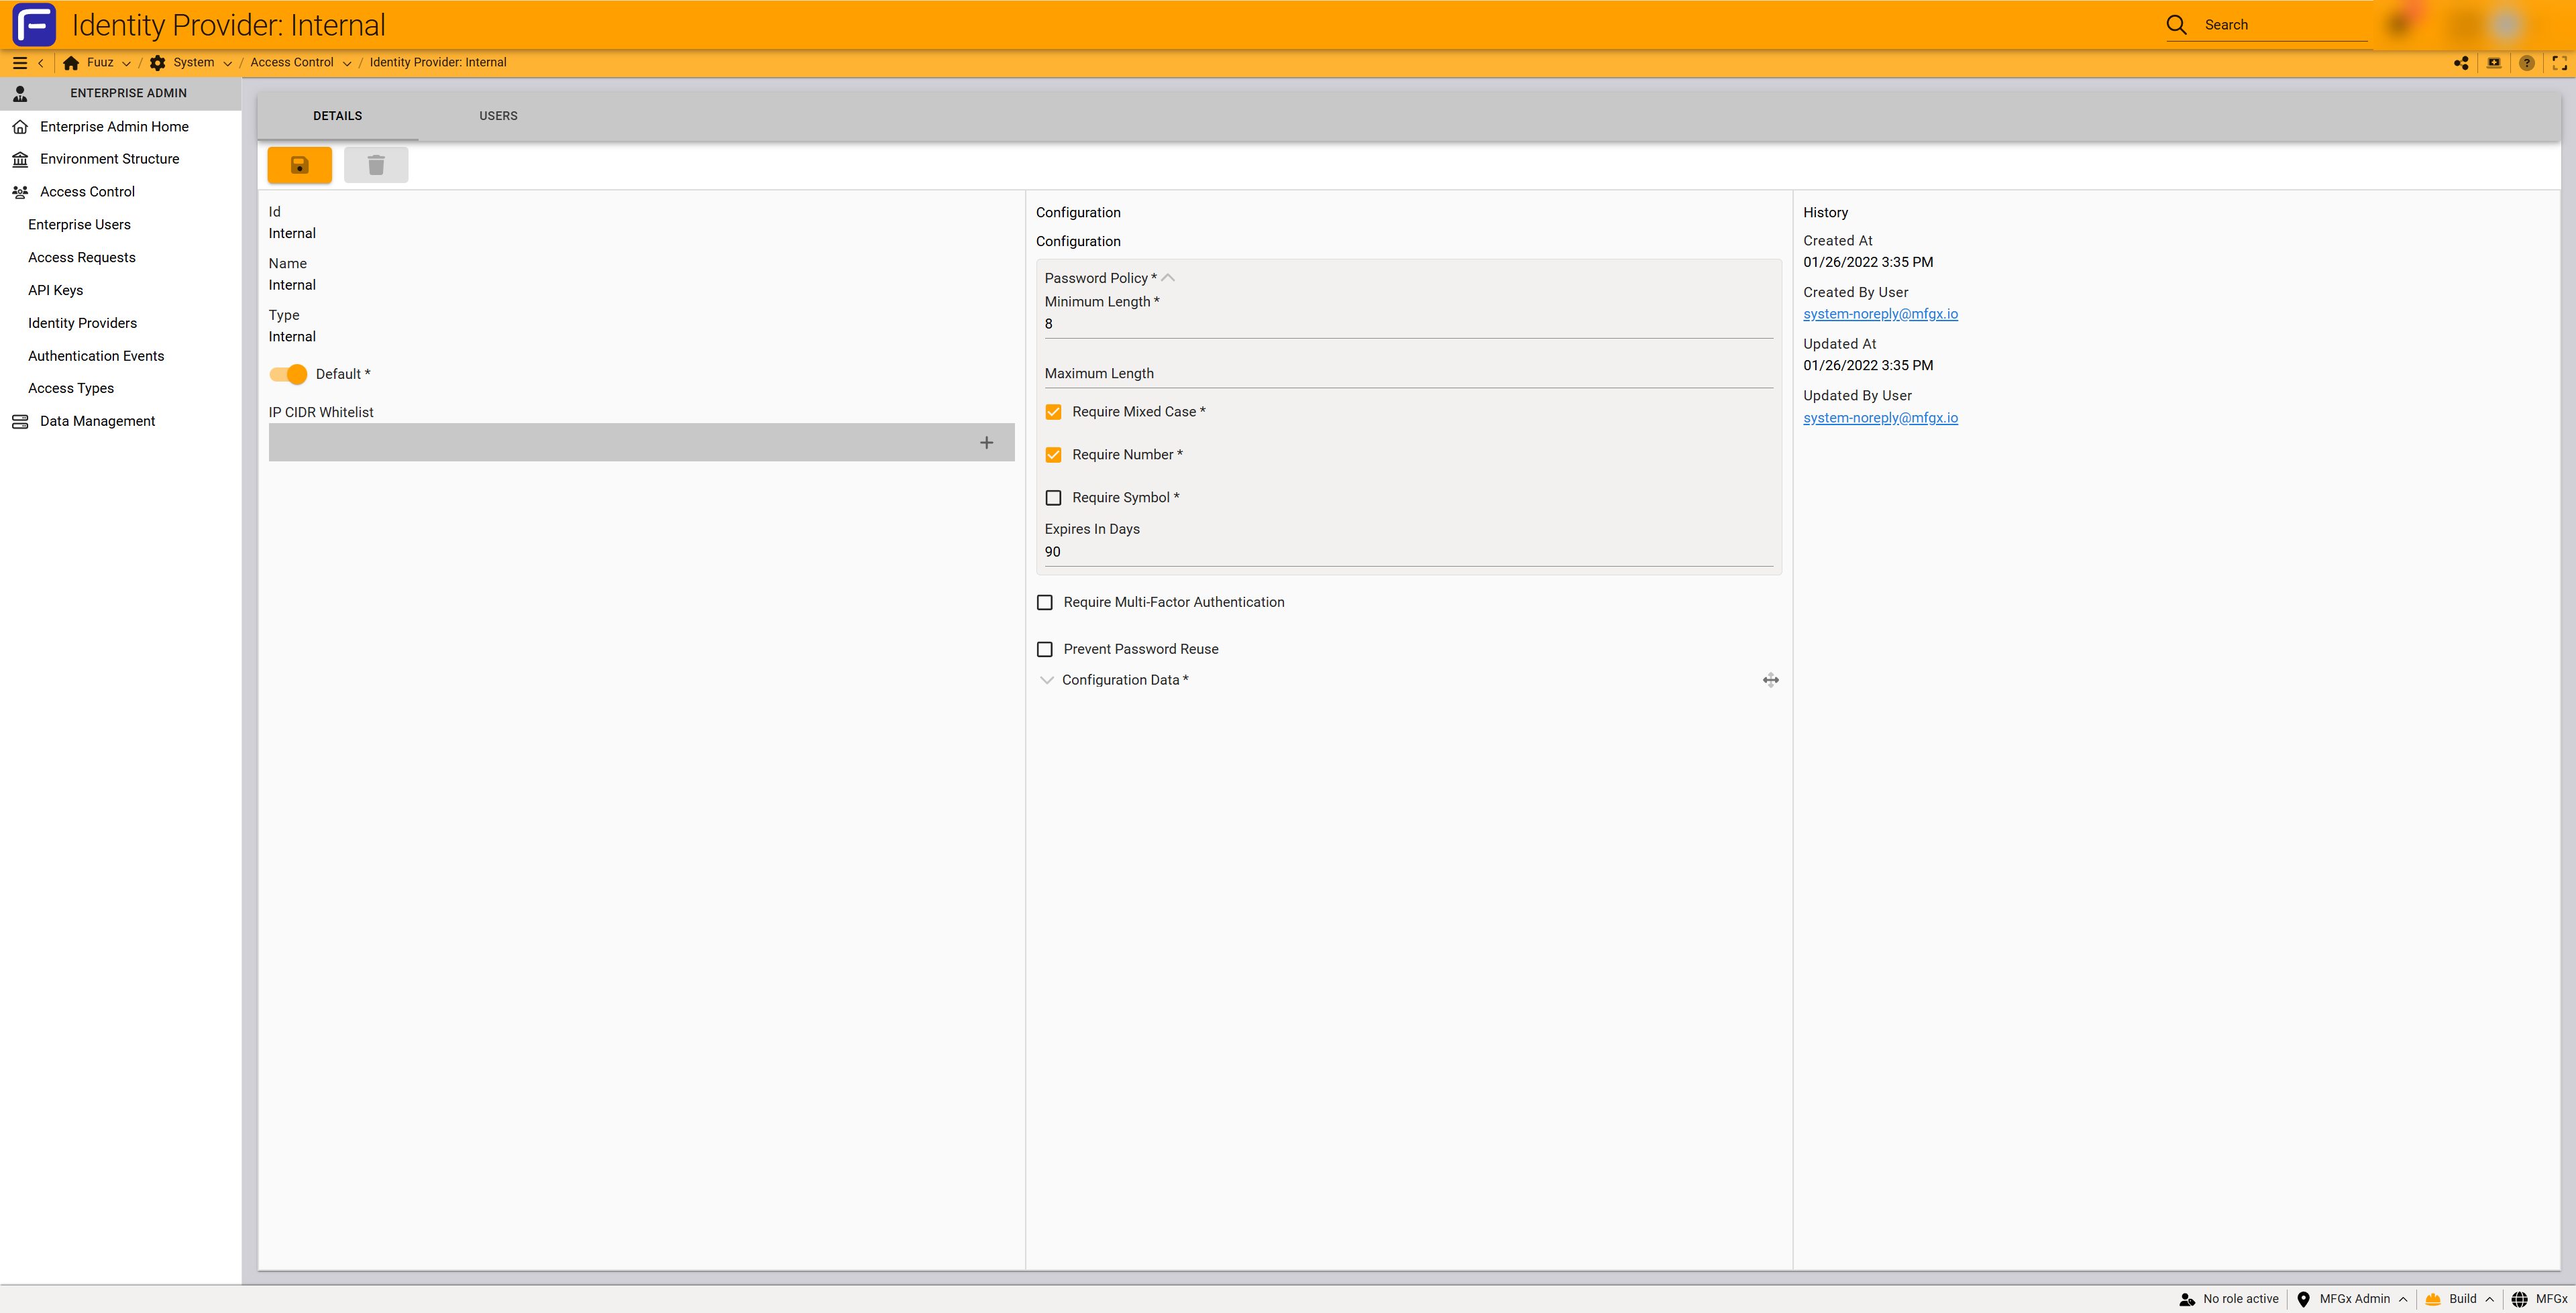Collapse the Password Policy section
The height and width of the screenshot is (1313, 2576).
tap(1168, 278)
